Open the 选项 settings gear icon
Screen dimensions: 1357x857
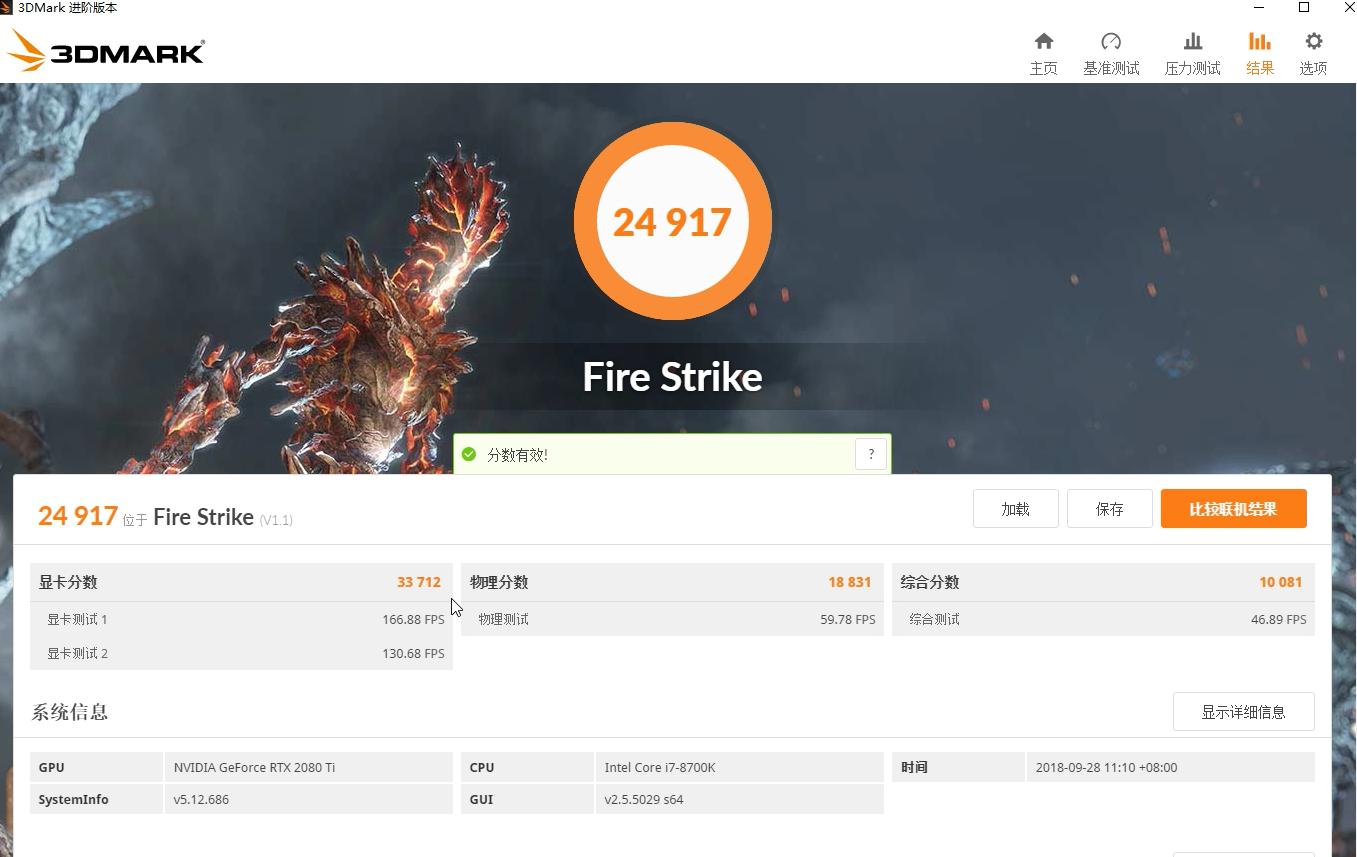(1312, 50)
